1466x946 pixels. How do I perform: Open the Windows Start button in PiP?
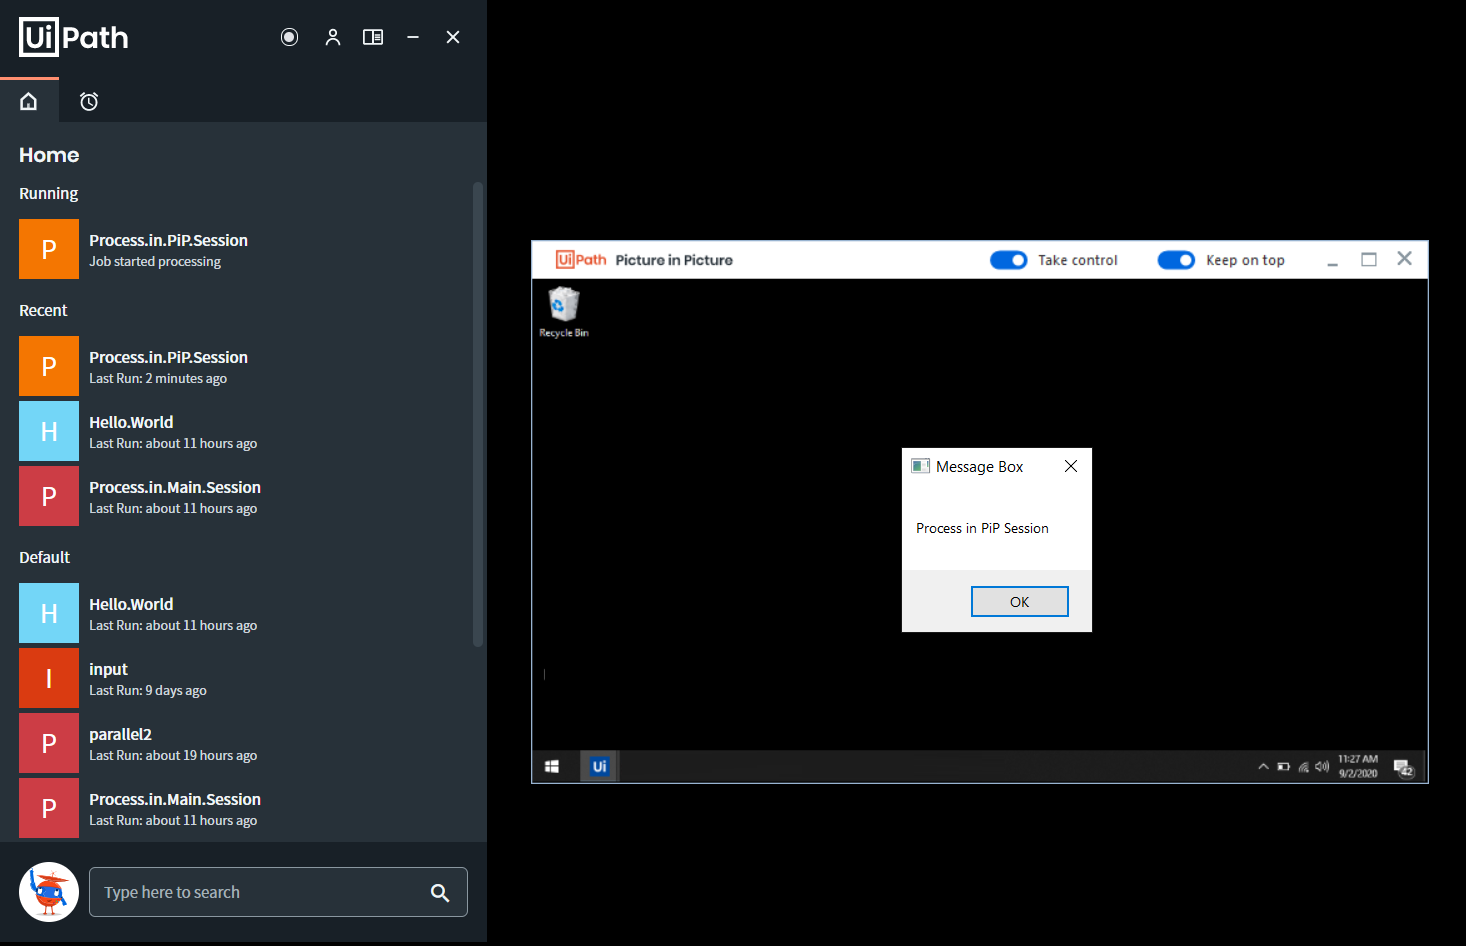(552, 767)
